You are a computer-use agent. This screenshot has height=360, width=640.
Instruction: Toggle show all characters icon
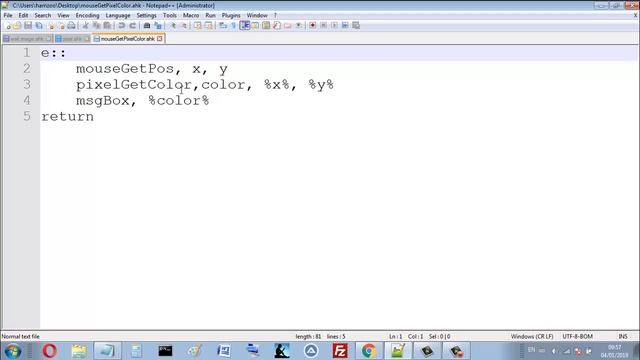click(233, 25)
